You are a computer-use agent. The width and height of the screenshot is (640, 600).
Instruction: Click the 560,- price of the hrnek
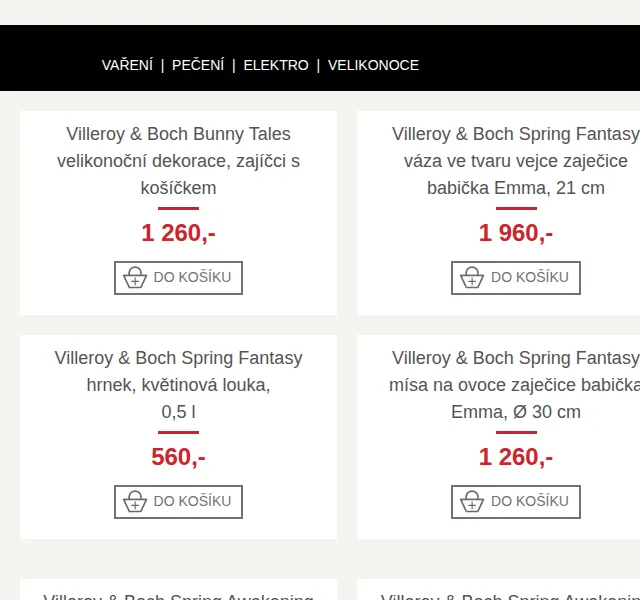[178, 457]
